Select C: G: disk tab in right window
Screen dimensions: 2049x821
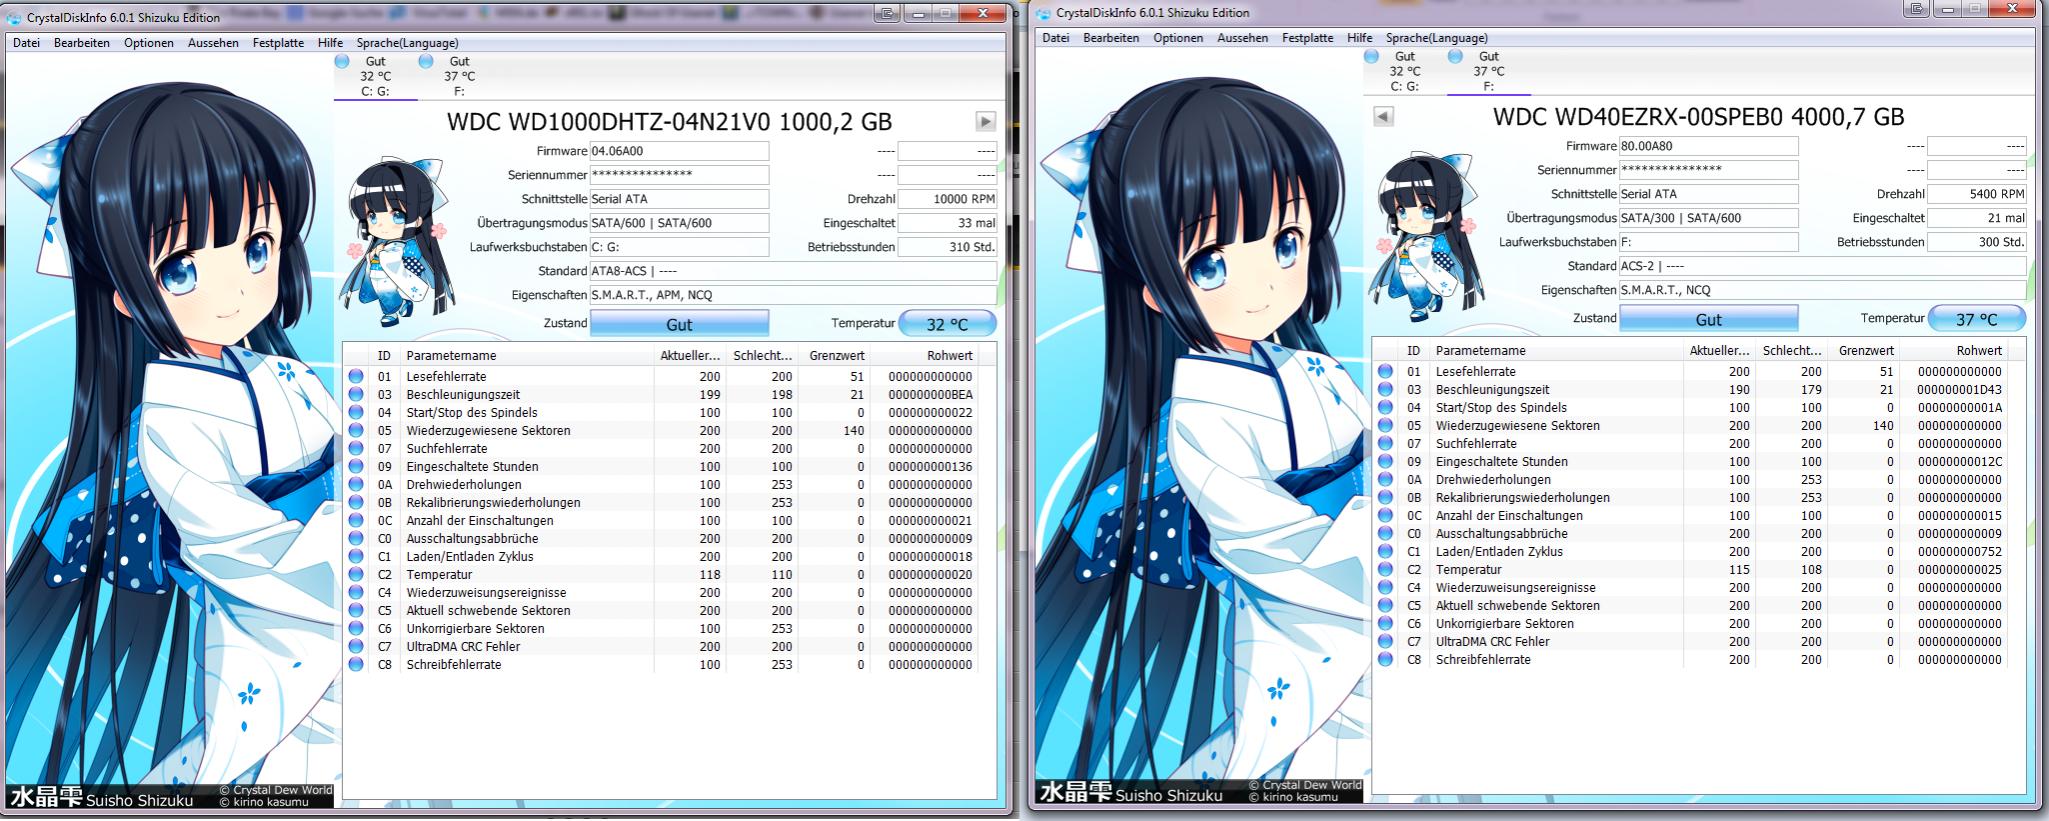point(1404,71)
